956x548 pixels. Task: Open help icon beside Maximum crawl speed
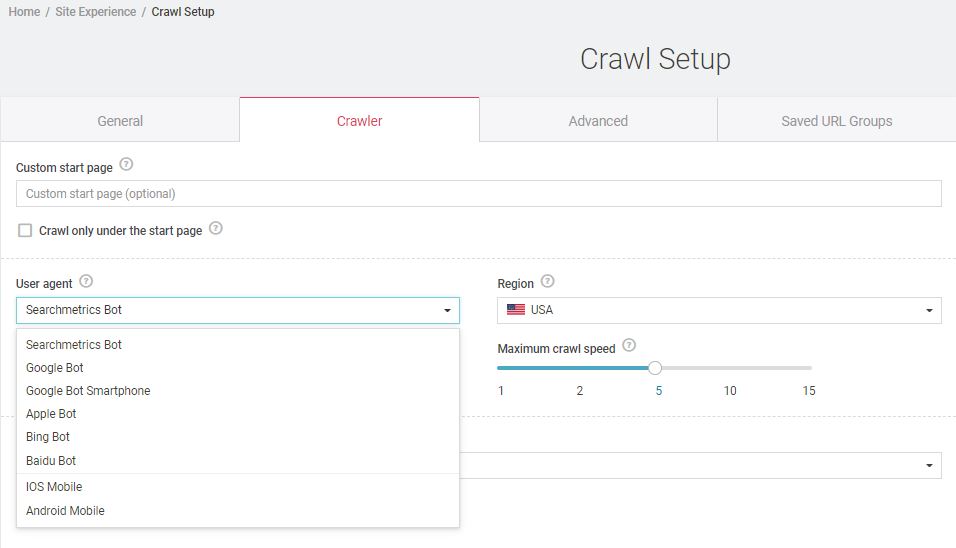click(x=629, y=346)
